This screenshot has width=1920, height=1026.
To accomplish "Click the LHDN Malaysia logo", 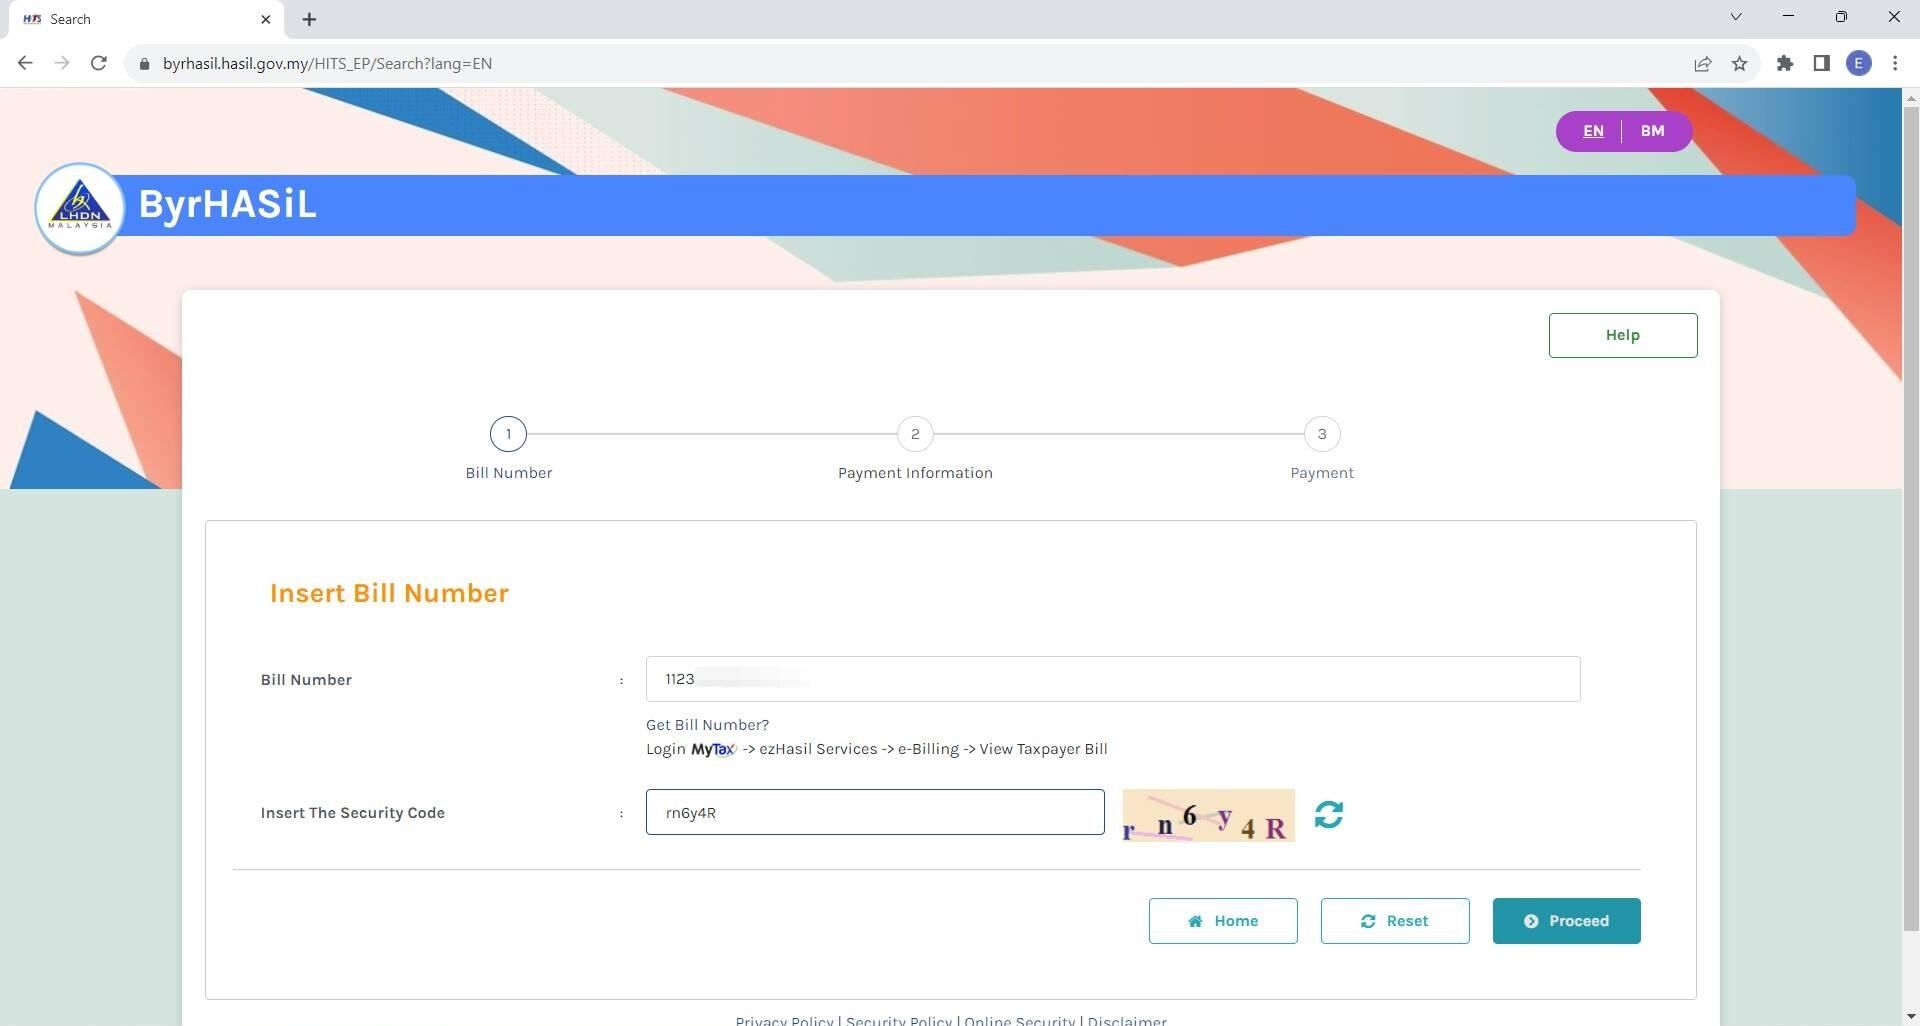I will point(80,208).
